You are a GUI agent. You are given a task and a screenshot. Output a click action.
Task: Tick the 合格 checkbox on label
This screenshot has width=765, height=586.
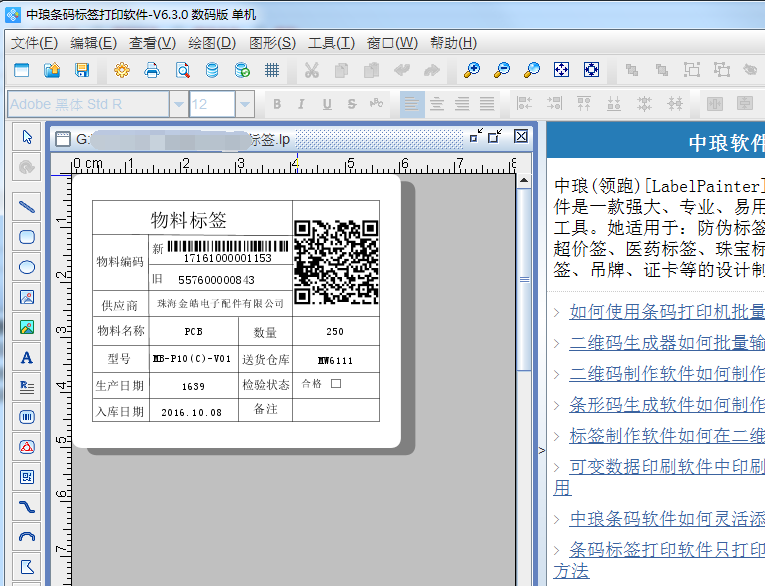tap(336, 384)
